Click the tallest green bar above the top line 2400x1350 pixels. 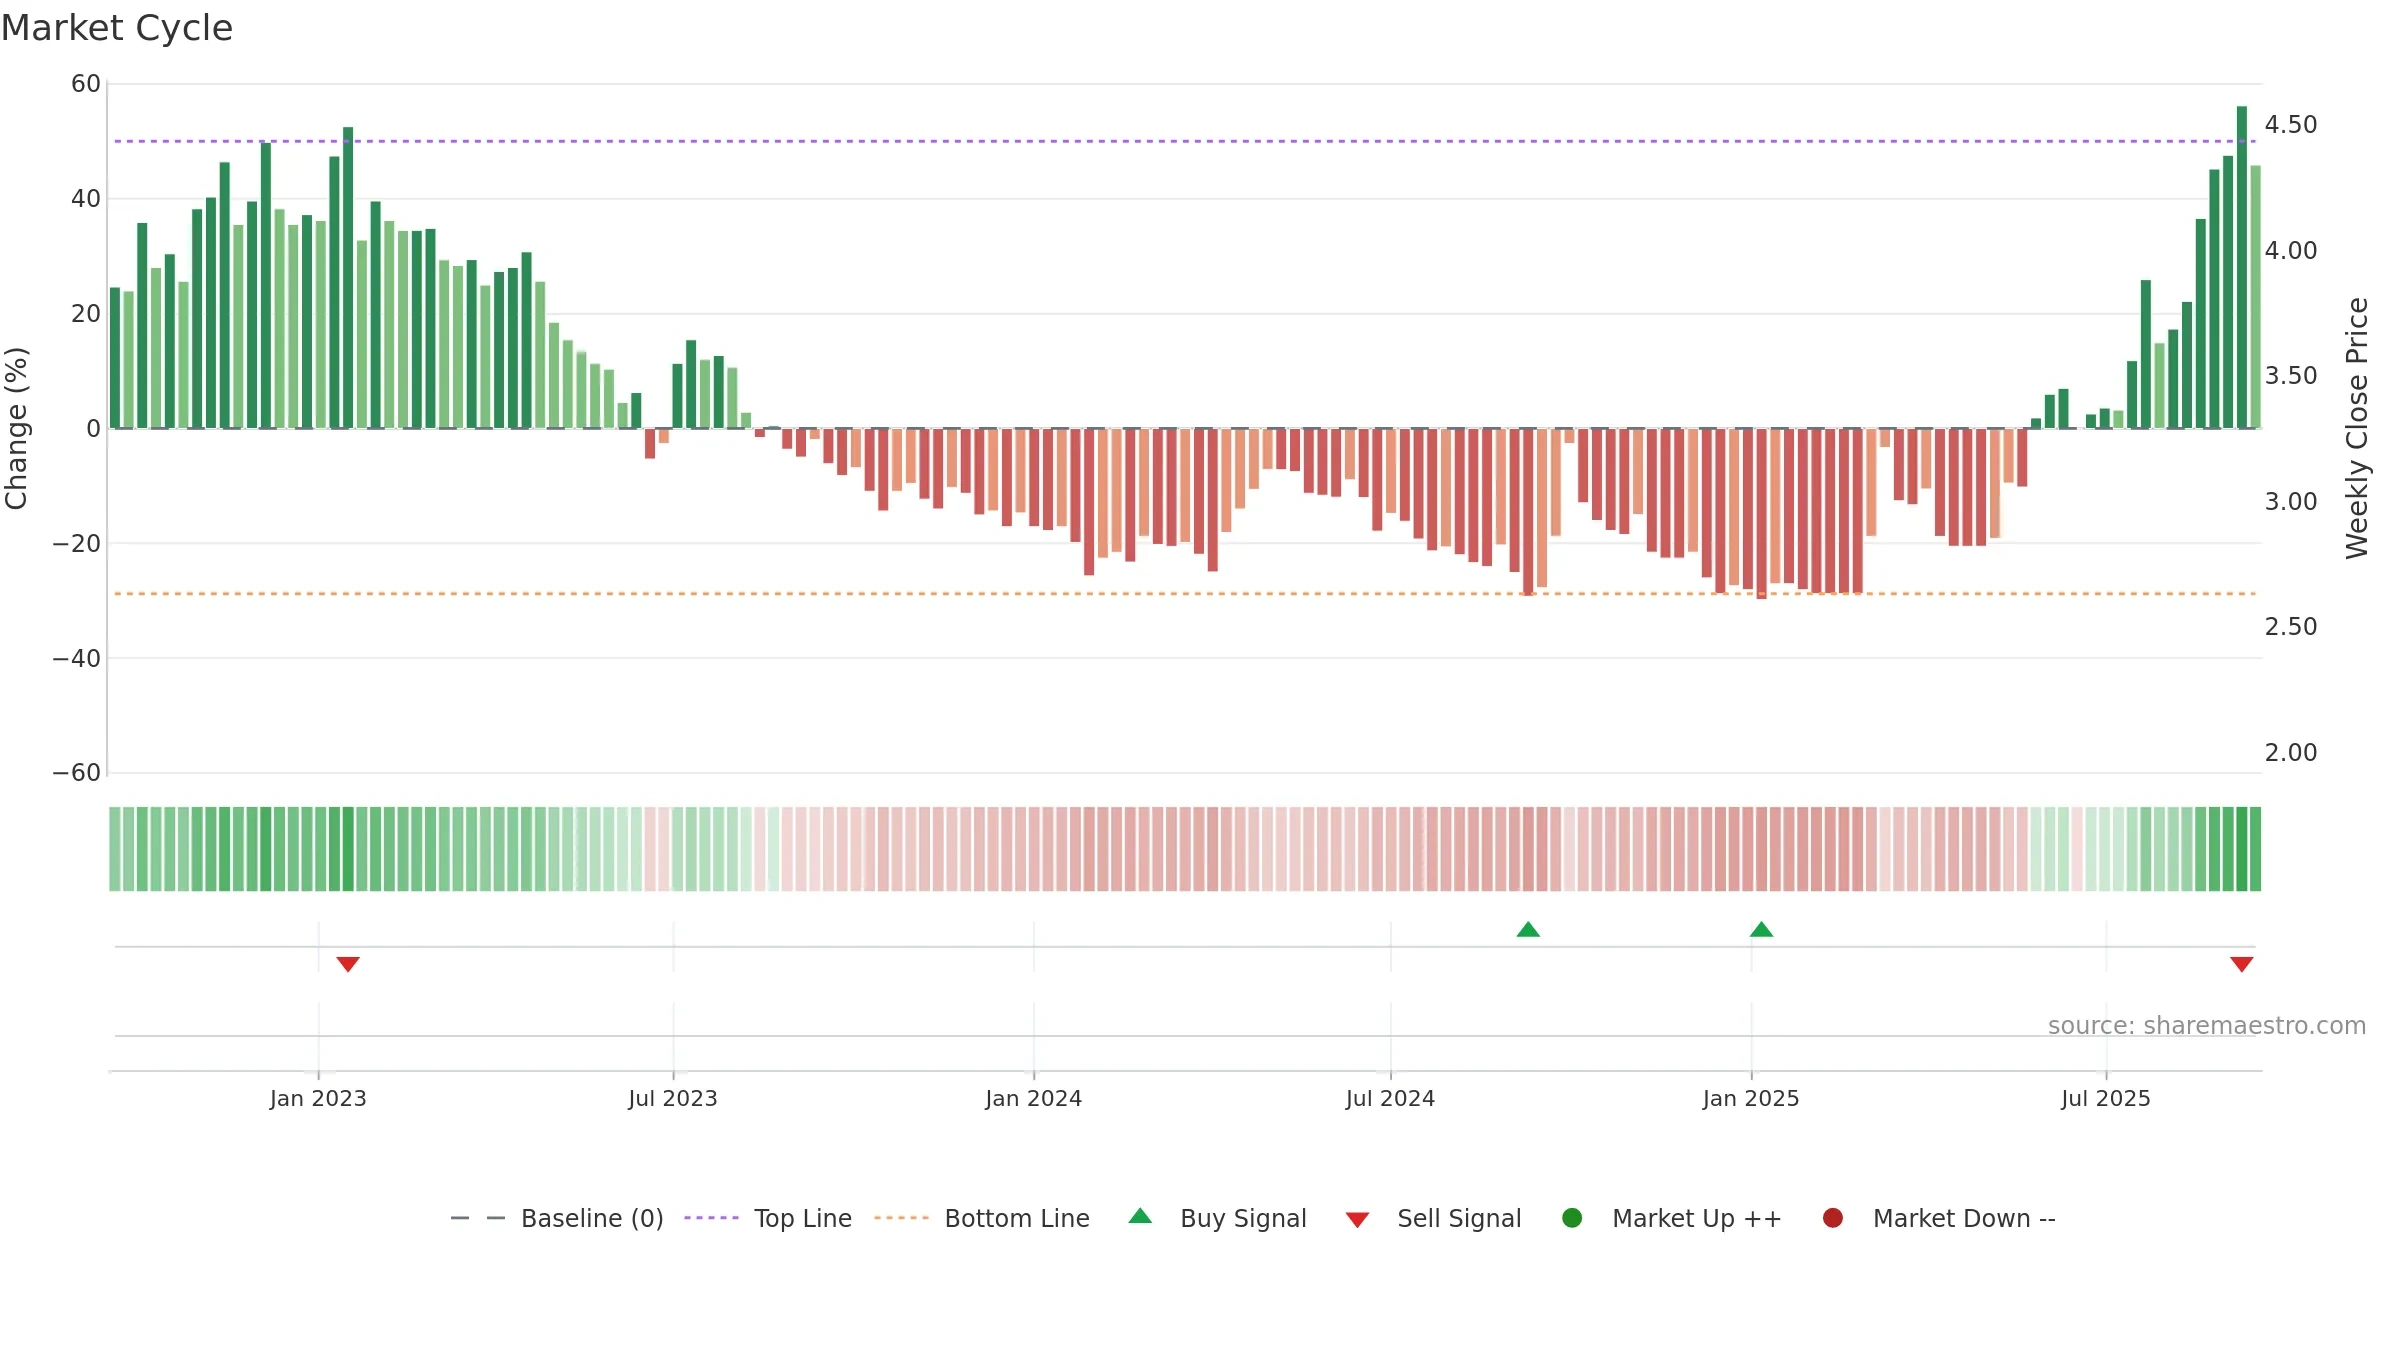click(x=2242, y=267)
